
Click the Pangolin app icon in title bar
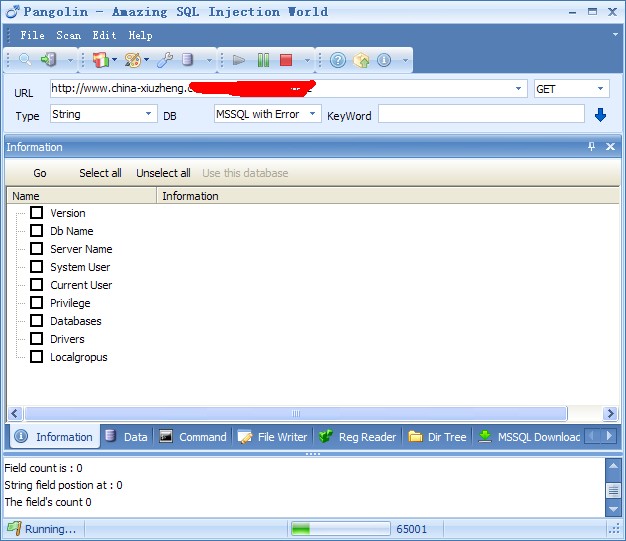tap(12, 12)
